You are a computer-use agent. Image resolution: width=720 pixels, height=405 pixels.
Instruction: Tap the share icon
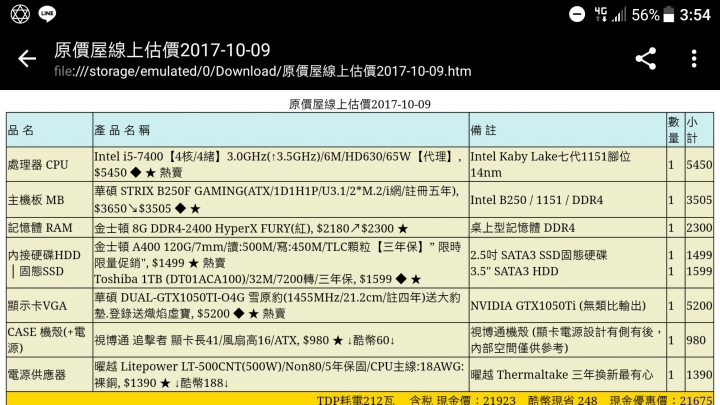(x=646, y=59)
